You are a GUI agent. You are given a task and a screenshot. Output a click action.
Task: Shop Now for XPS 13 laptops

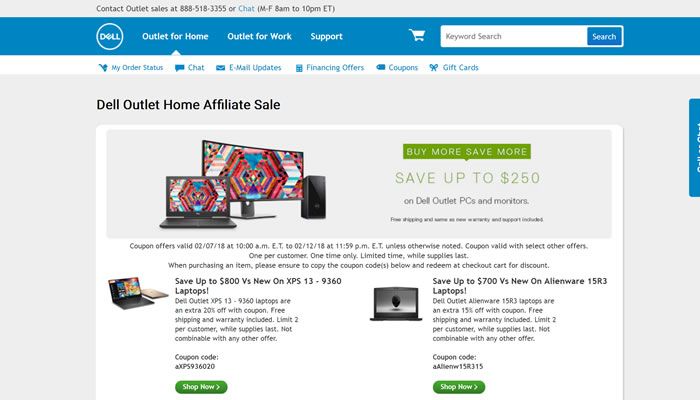[201, 387]
